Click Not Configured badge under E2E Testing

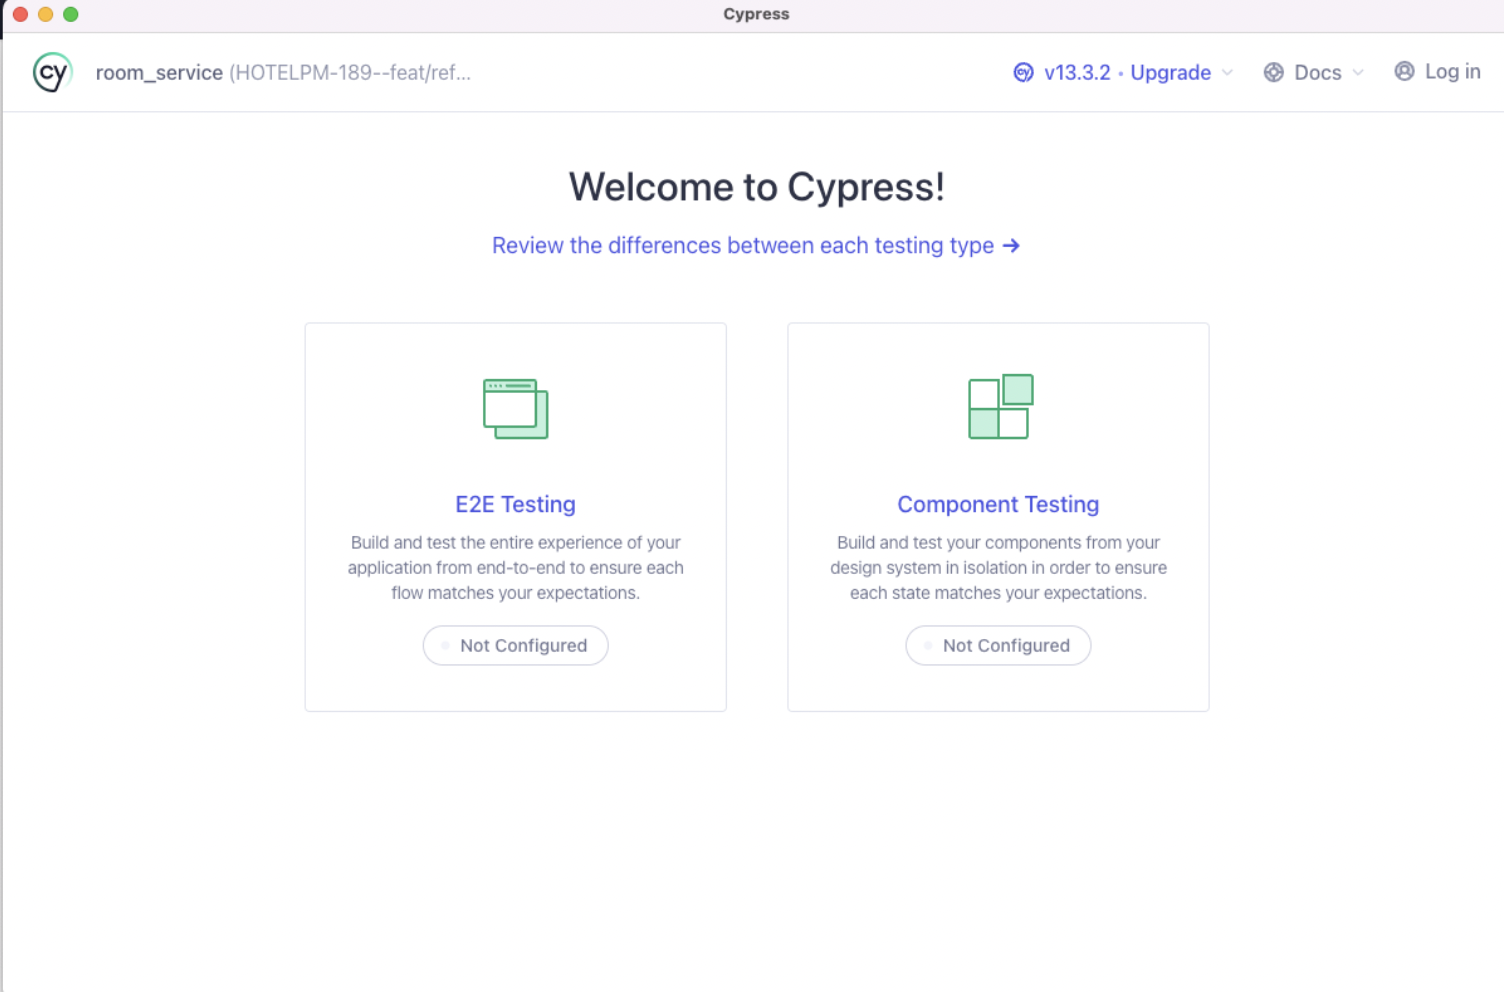[x=515, y=645]
